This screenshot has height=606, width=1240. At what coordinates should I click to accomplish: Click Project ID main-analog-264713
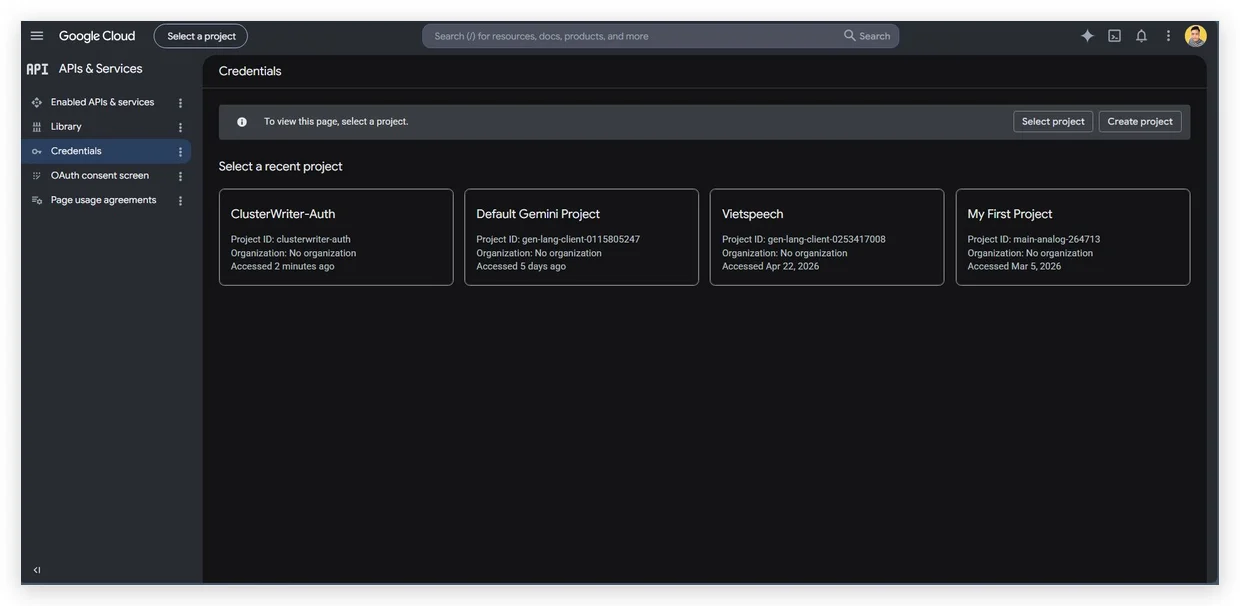click(1034, 240)
